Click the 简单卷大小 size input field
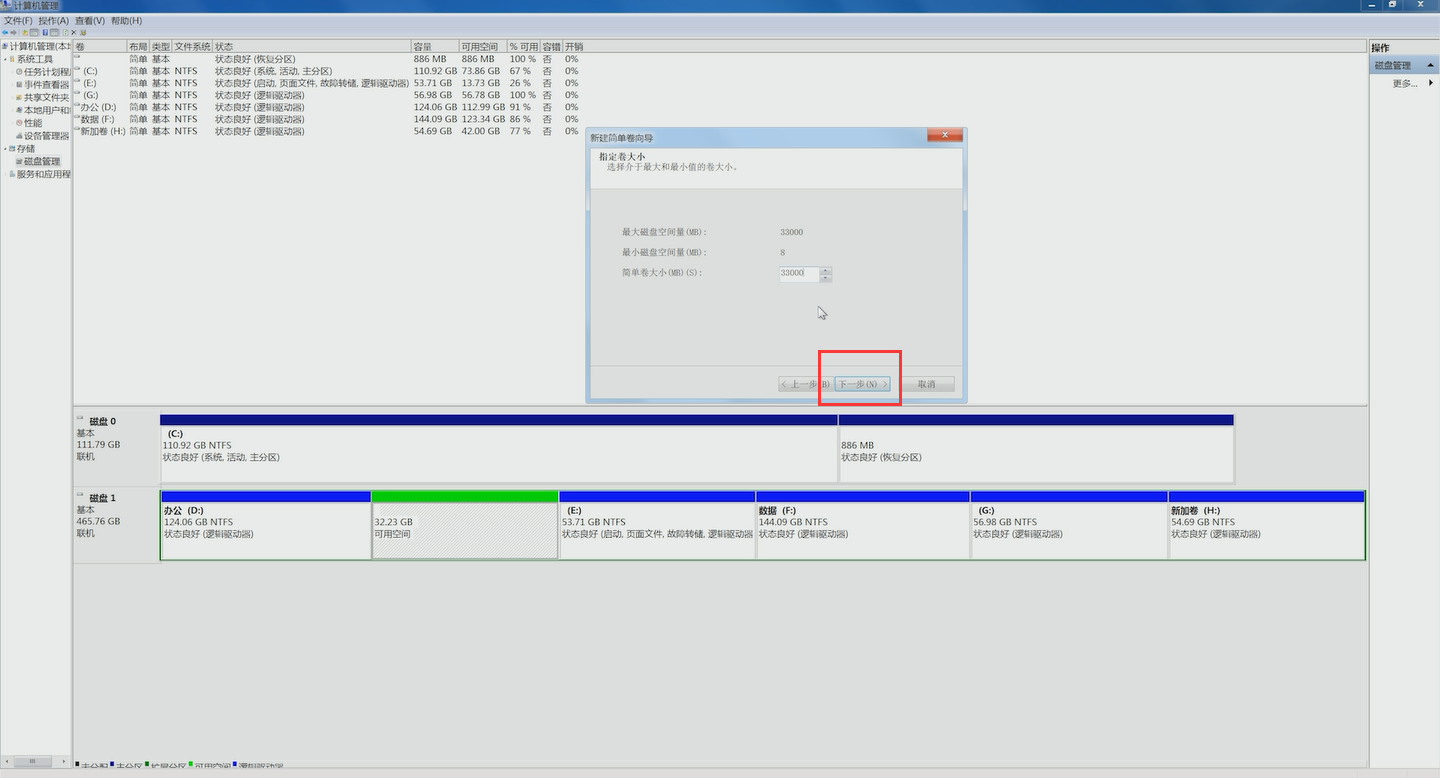The width and height of the screenshot is (1440, 778). tap(799, 273)
